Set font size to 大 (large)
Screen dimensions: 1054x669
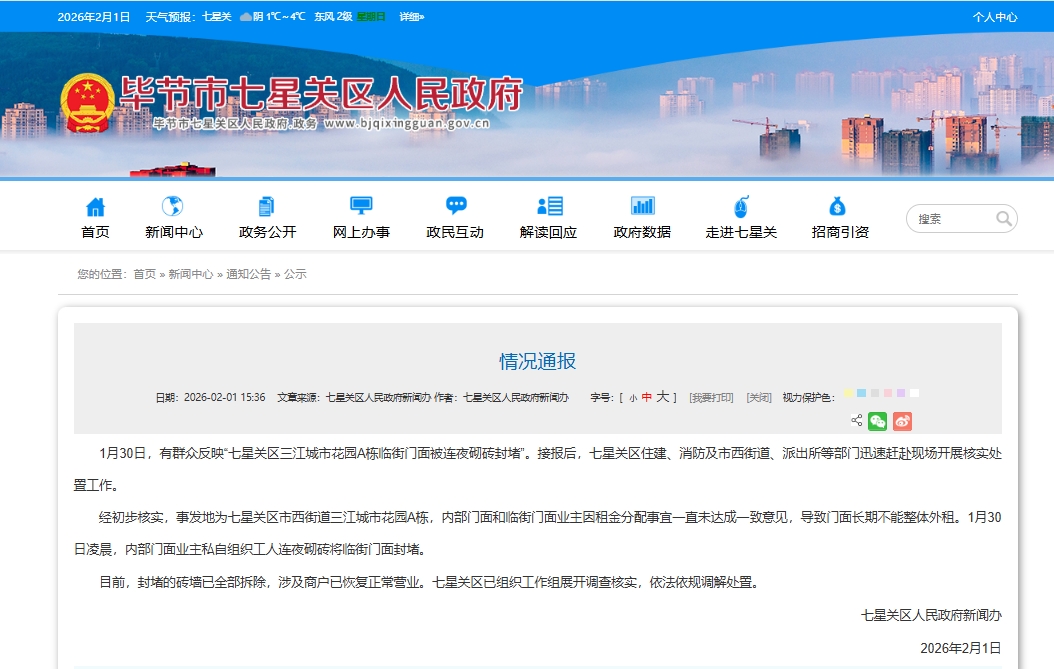point(662,397)
